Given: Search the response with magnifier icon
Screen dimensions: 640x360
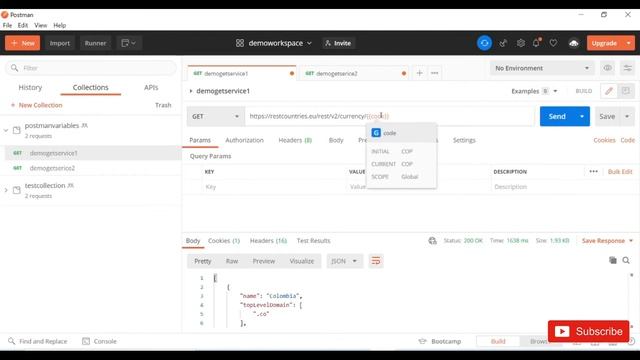Looking at the screenshot, I should [x=626, y=260].
